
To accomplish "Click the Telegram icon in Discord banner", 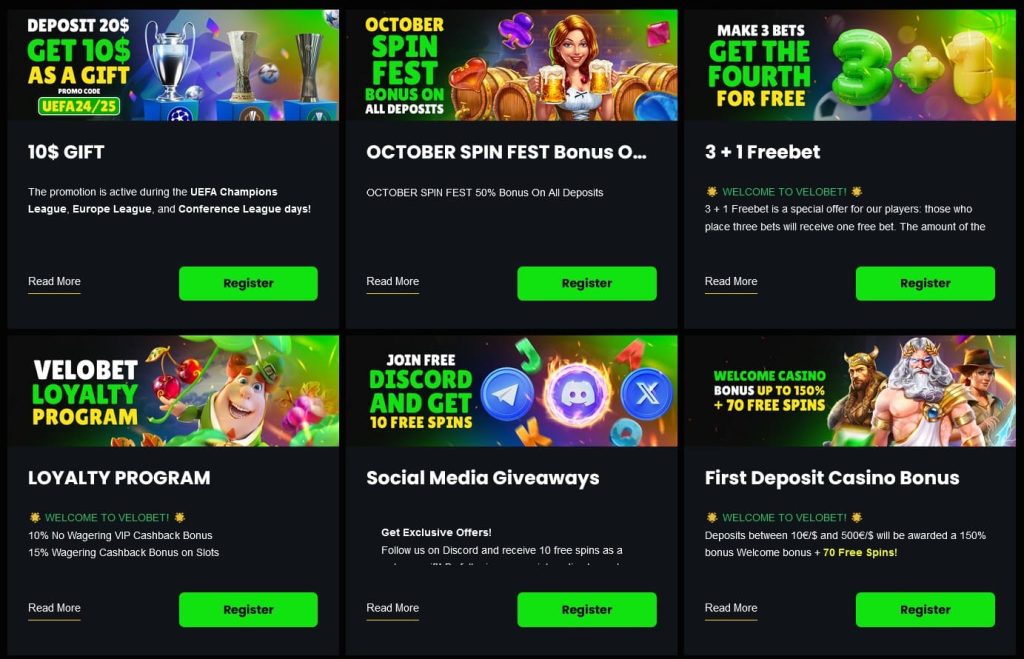I will click(x=507, y=394).
